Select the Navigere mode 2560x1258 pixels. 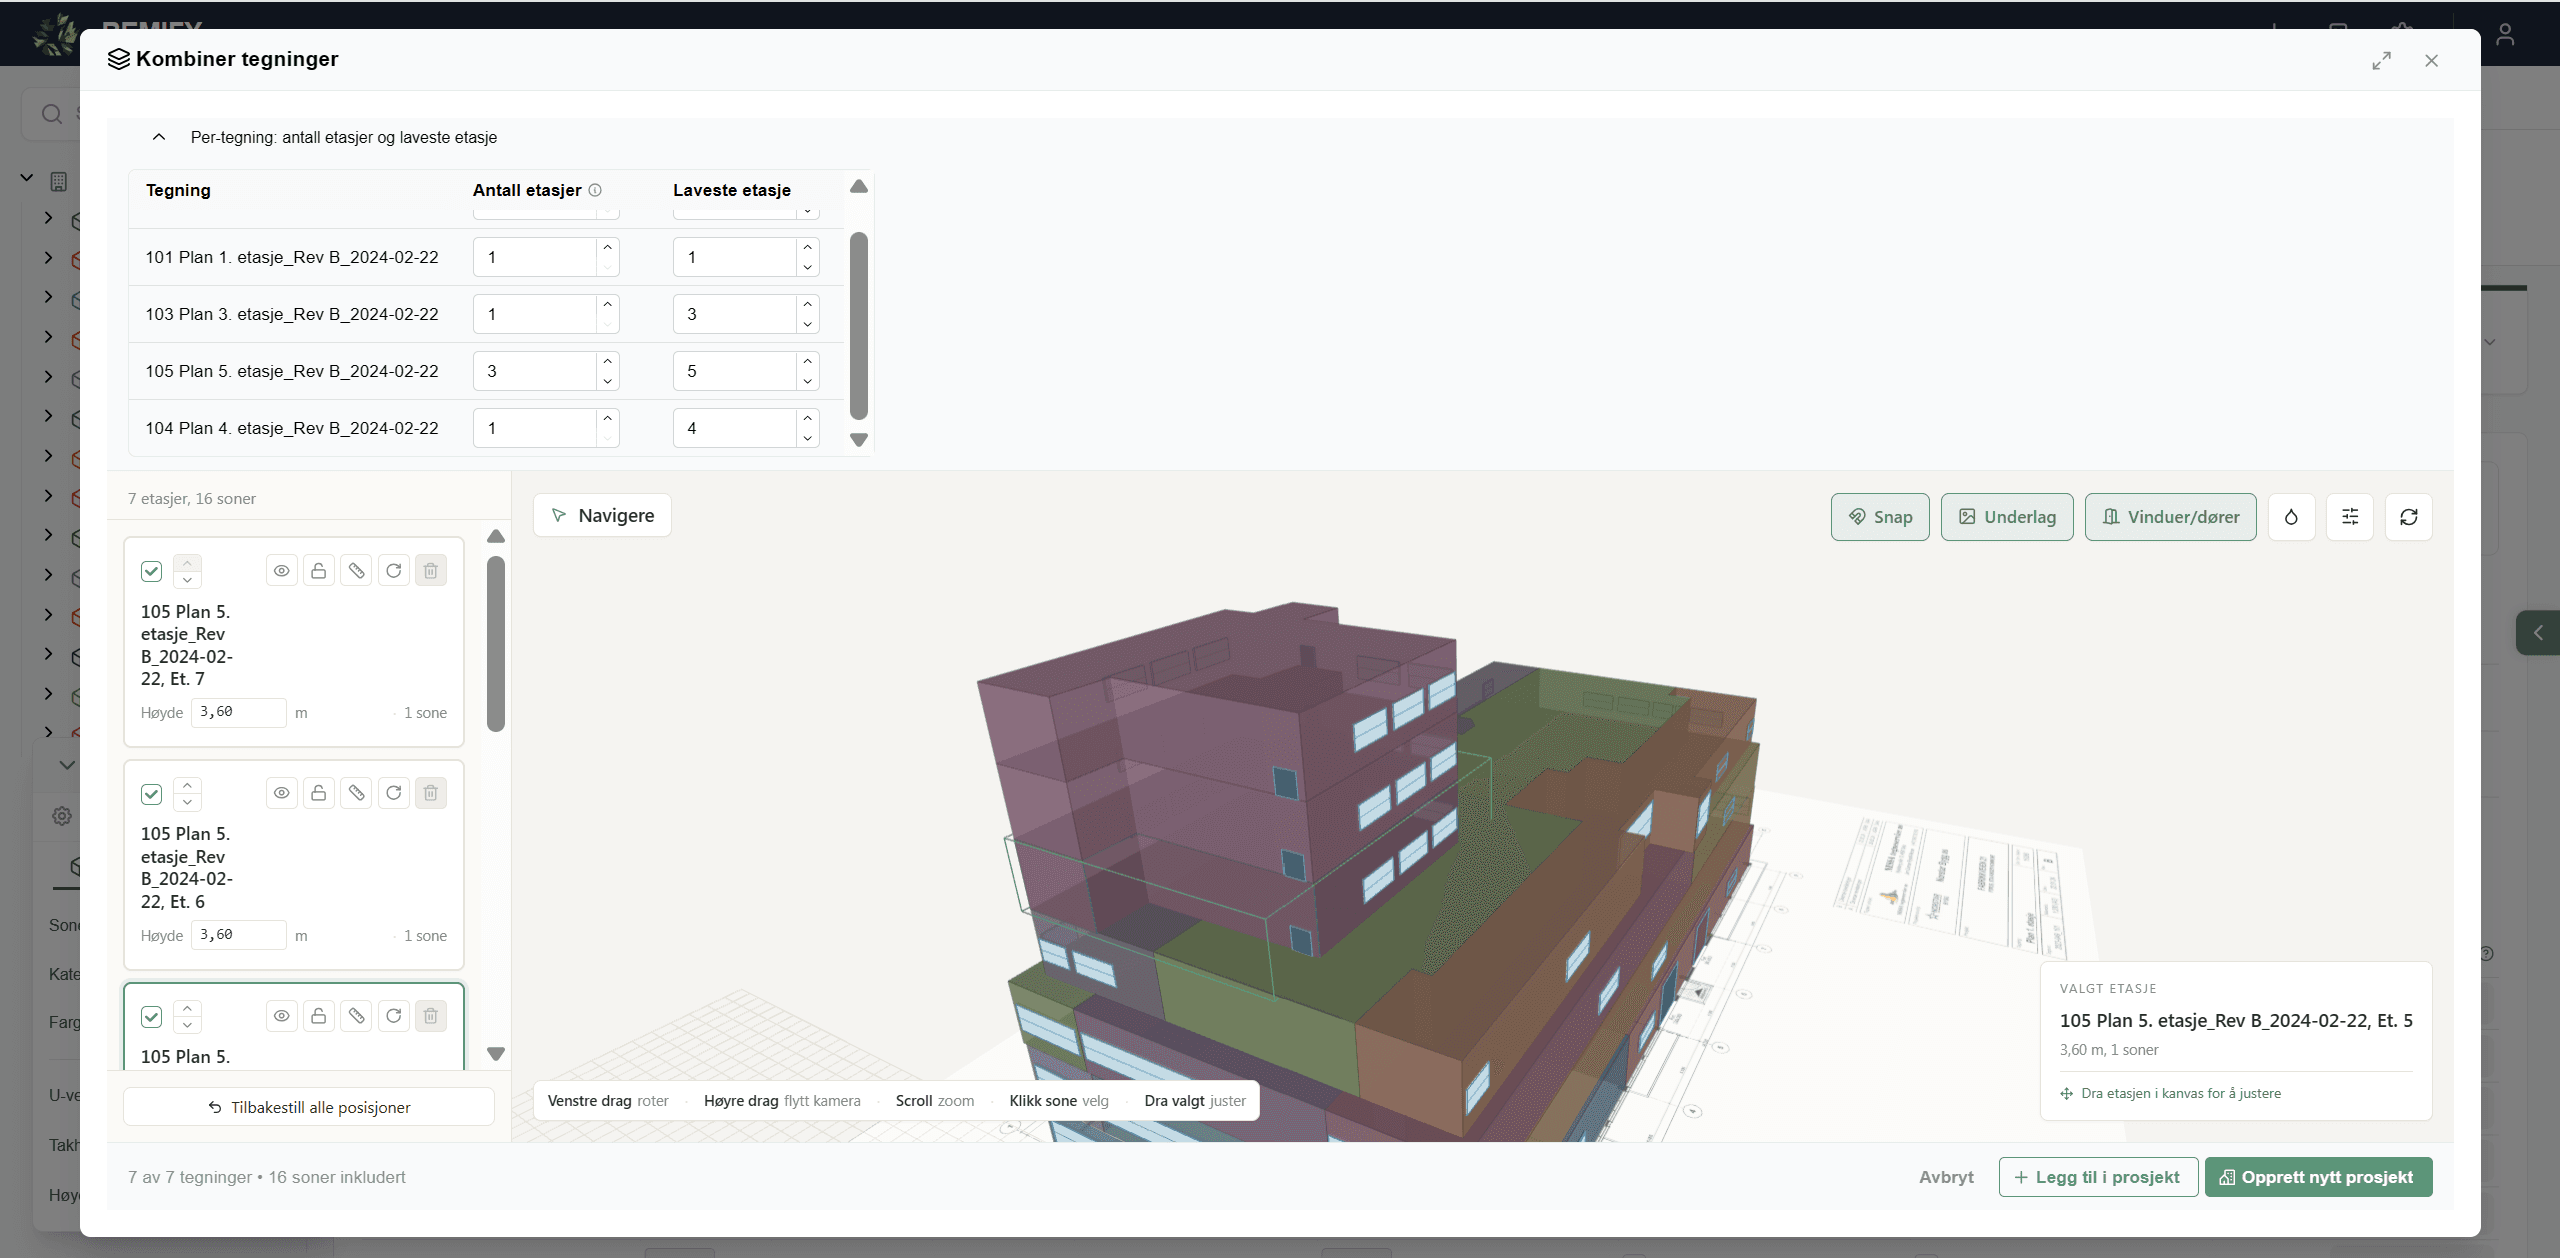(602, 515)
